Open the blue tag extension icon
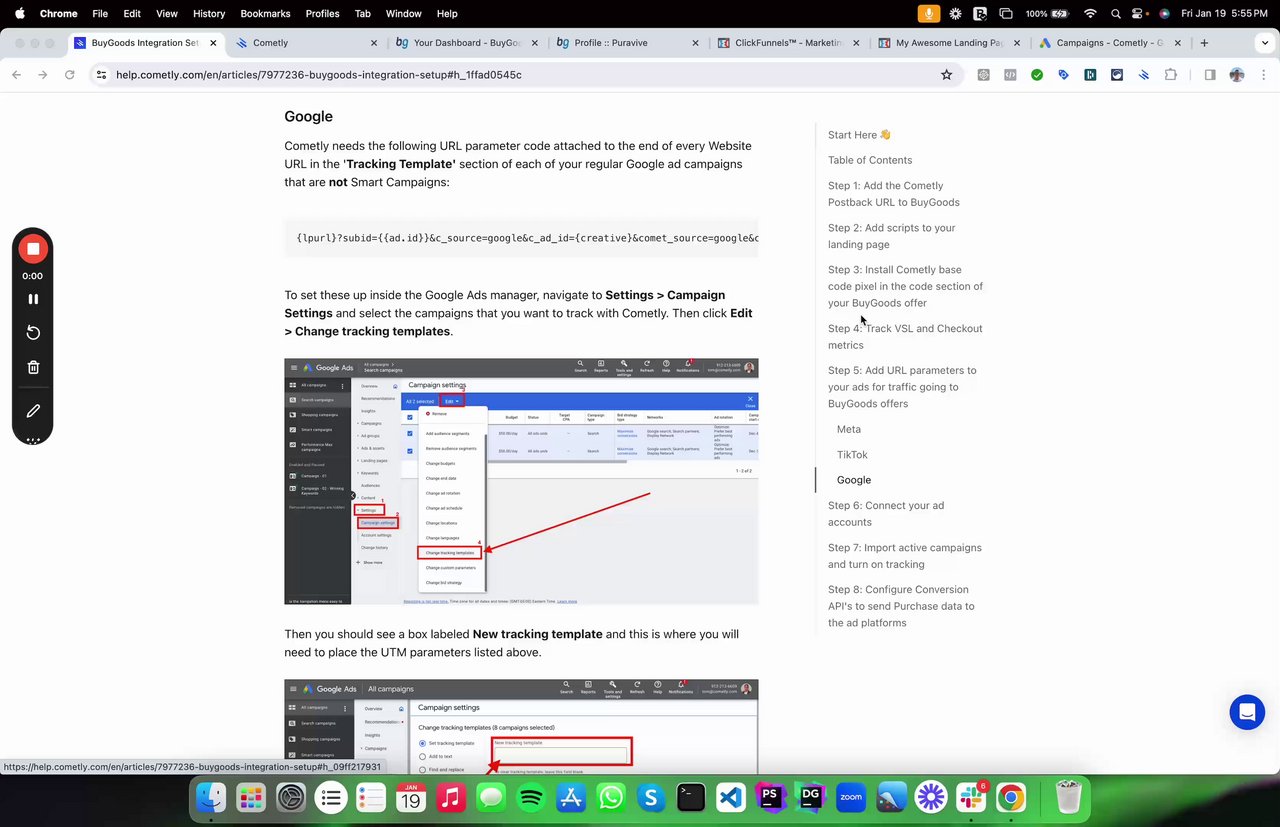Image resolution: width=1280 pixels, height=827 pixels. [x=1063, y=75]
